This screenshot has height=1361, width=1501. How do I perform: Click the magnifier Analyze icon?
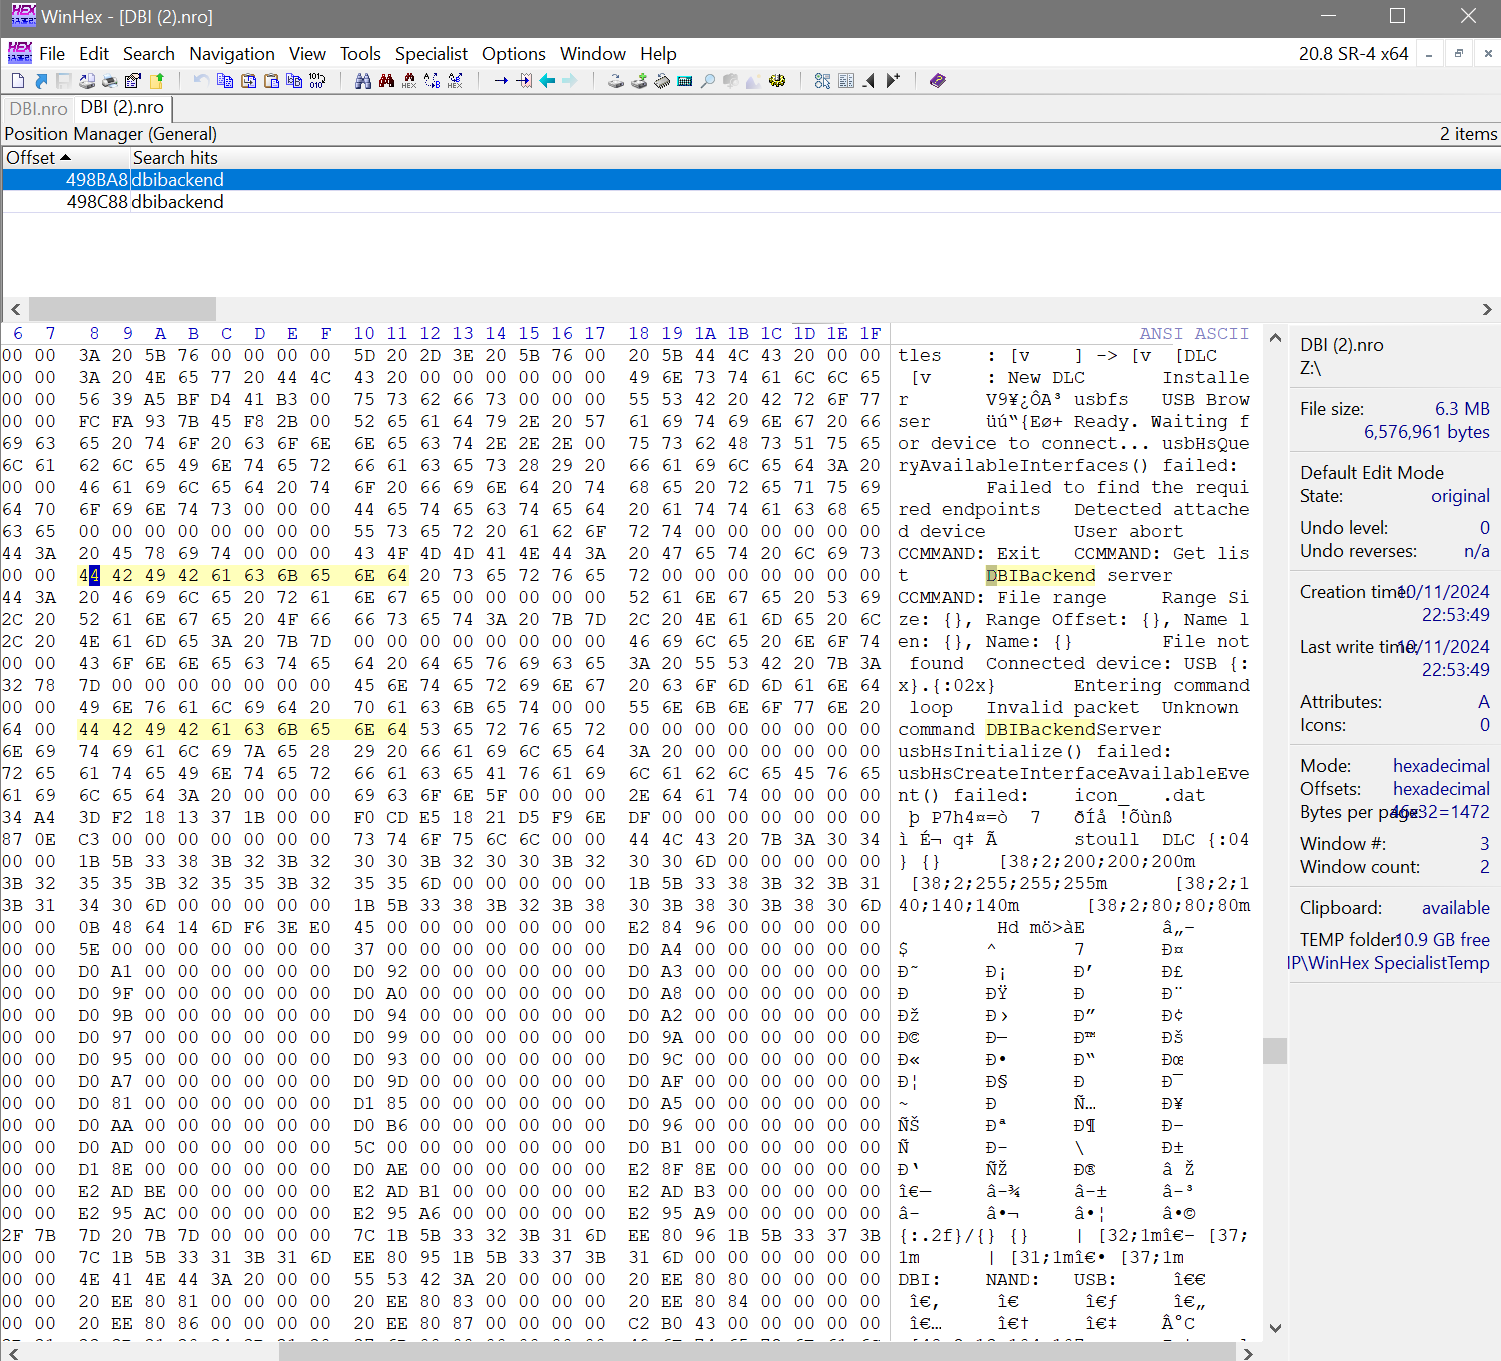[708, 81]
